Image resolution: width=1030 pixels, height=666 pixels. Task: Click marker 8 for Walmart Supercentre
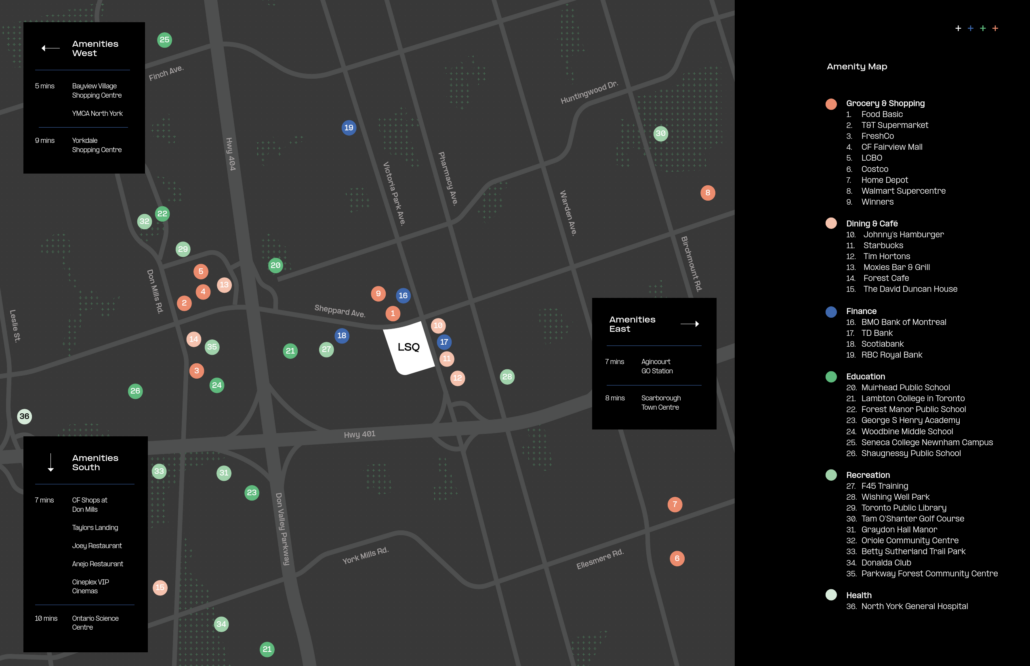[x=708, y=193]
